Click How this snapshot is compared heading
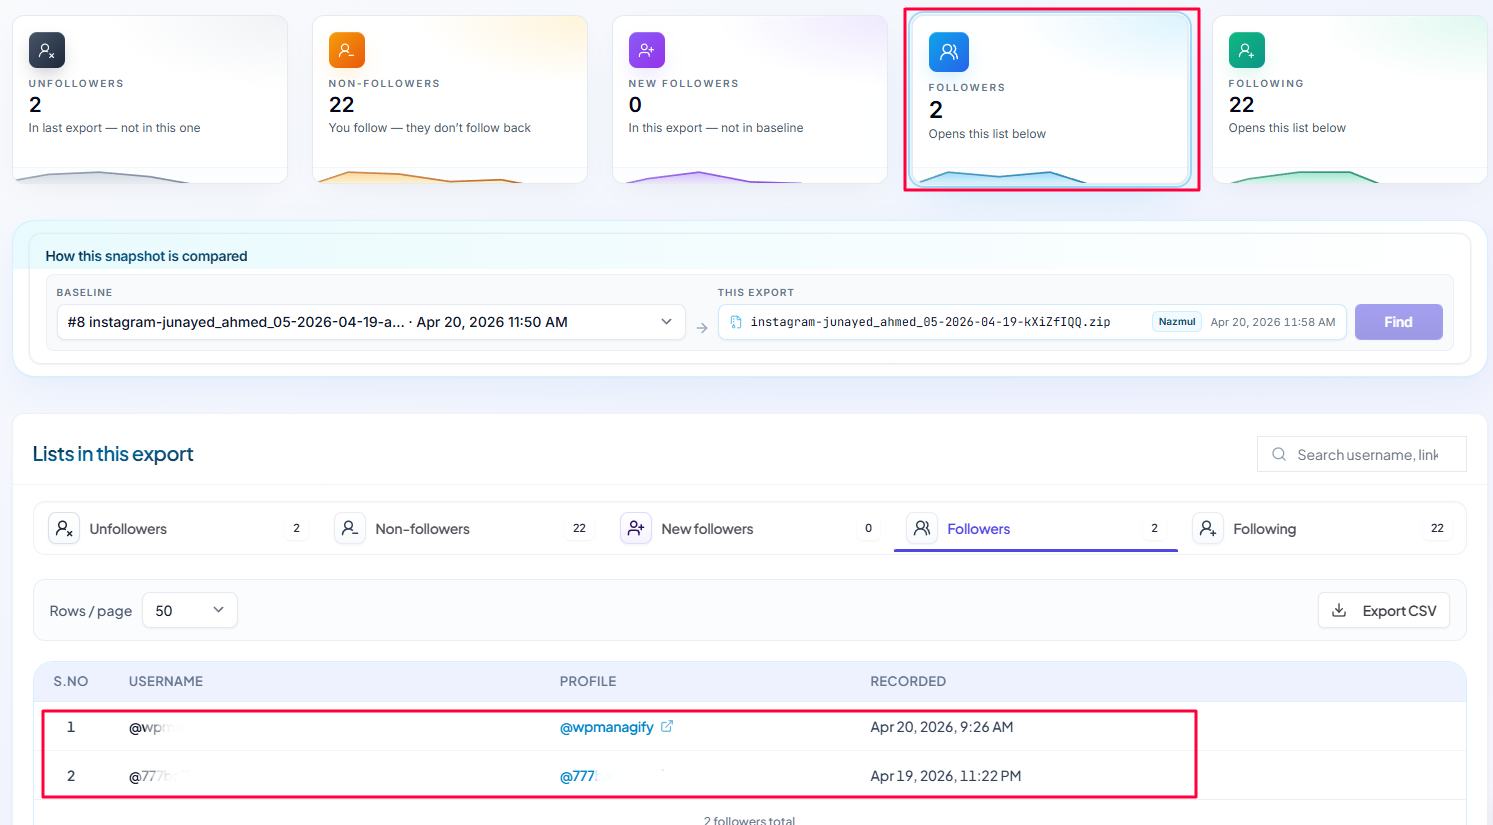 point(146,256)
